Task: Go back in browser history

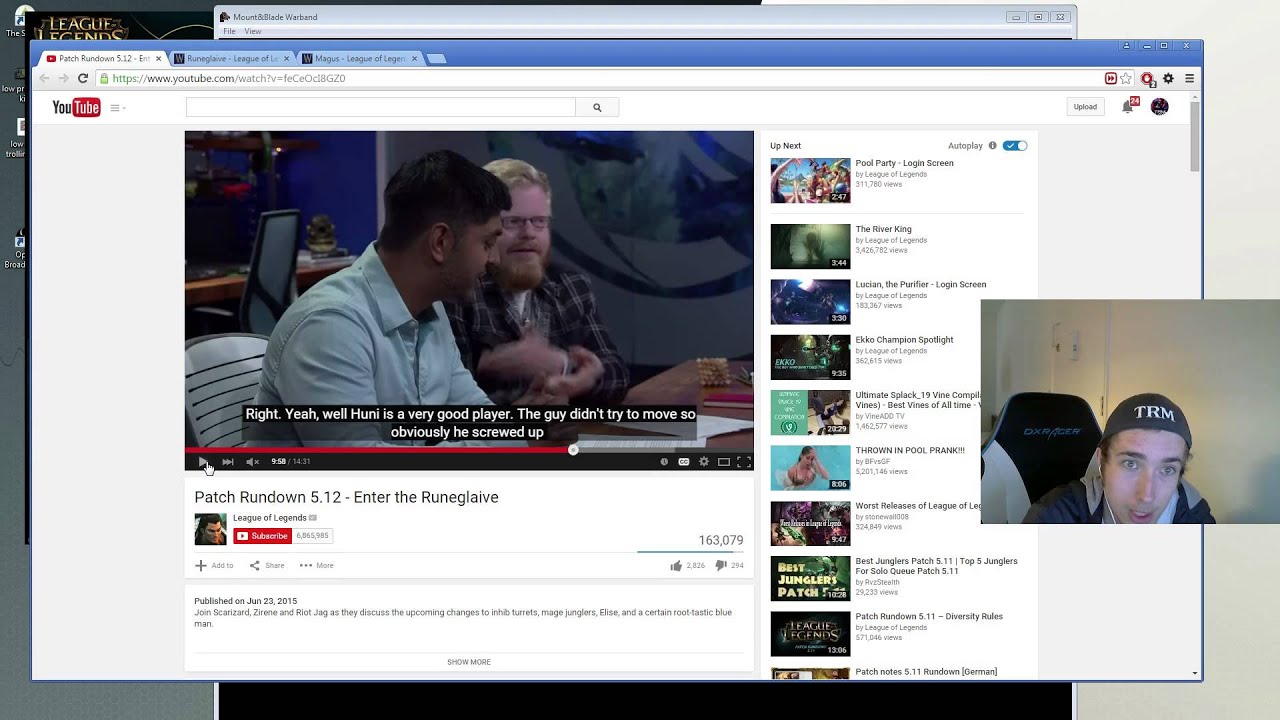Action: pyautogui.click(x=44, y=78)
